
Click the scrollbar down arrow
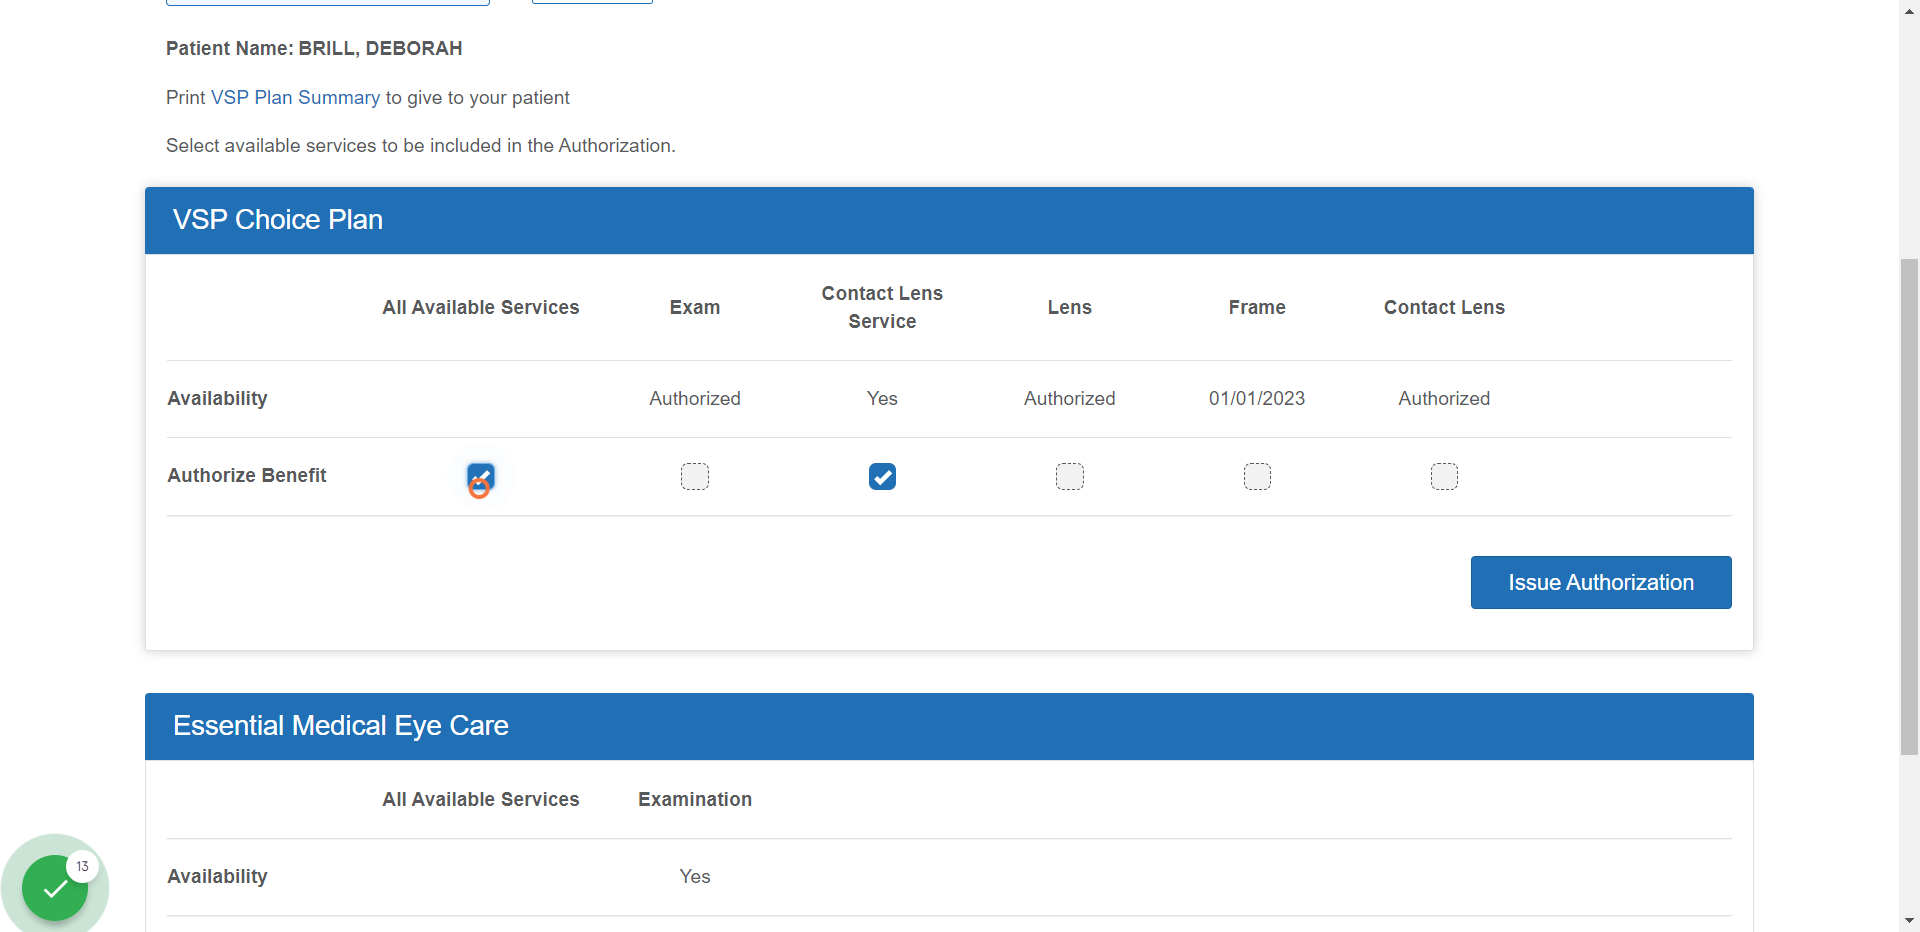(1909, 921)
